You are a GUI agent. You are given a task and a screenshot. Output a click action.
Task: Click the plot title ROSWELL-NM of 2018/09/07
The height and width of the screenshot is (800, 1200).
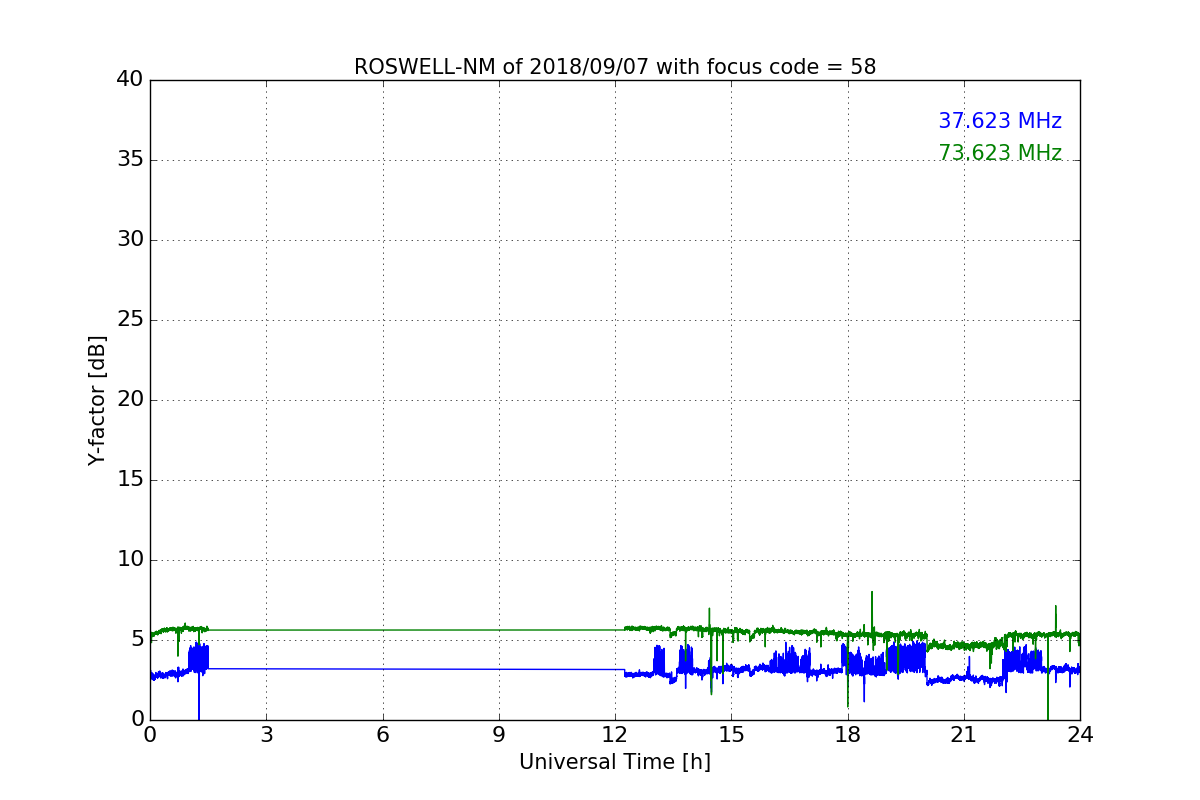coord(615,67)
